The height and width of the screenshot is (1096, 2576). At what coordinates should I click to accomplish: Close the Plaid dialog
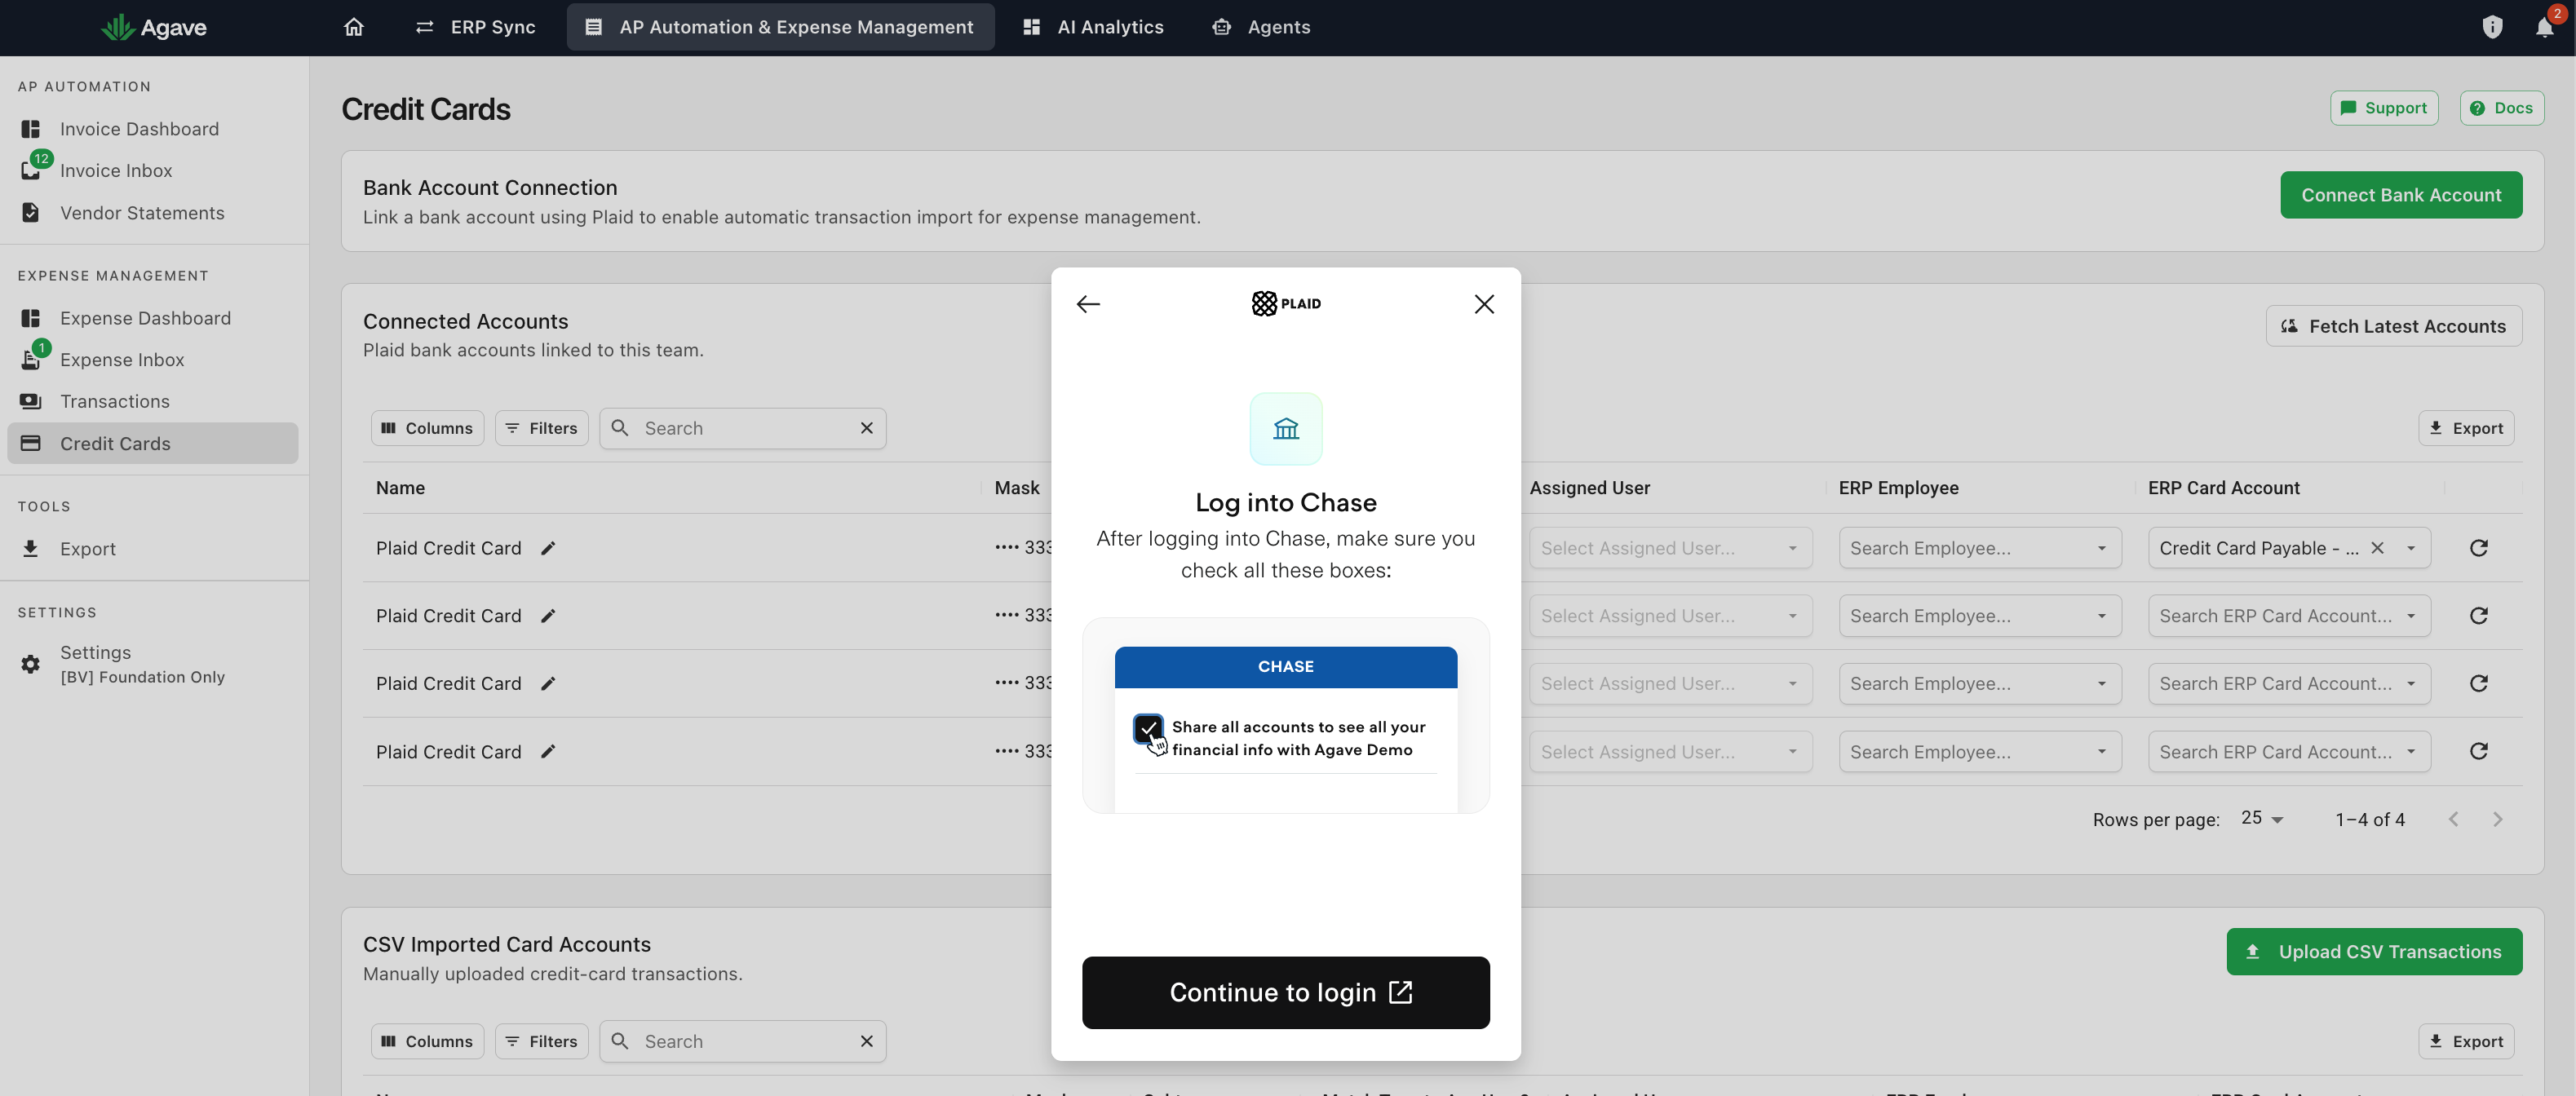click(x=1484, y=304)
